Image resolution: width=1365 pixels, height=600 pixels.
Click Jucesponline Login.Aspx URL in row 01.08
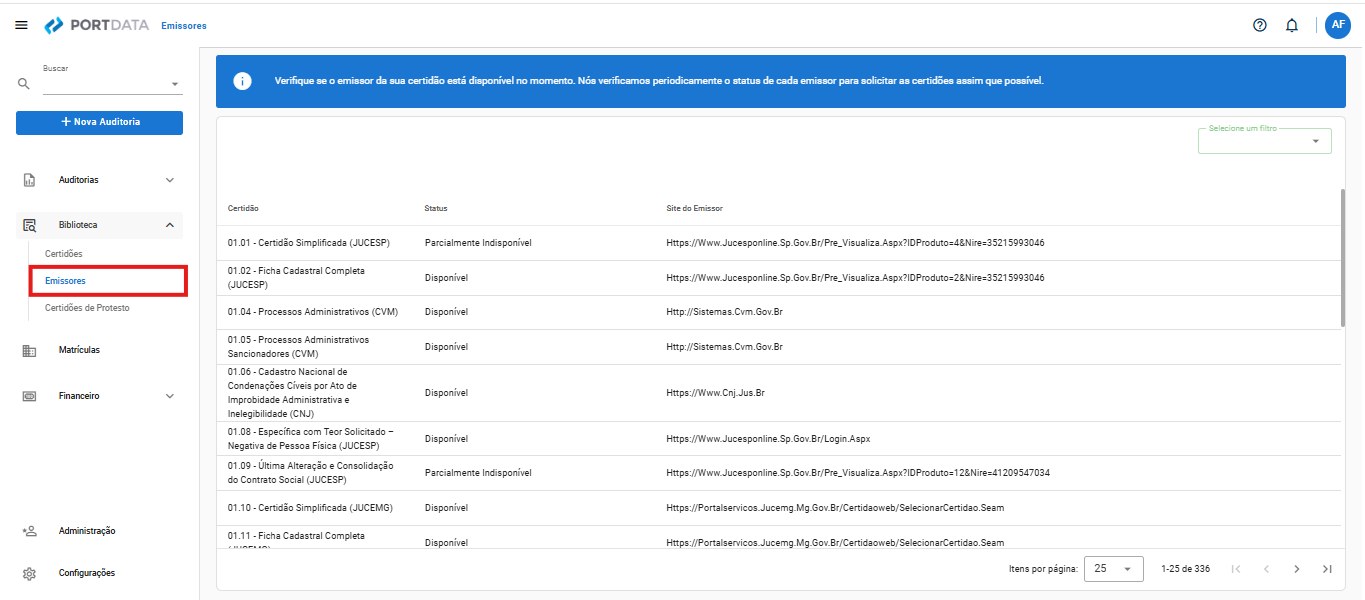[x=768, y=439]
